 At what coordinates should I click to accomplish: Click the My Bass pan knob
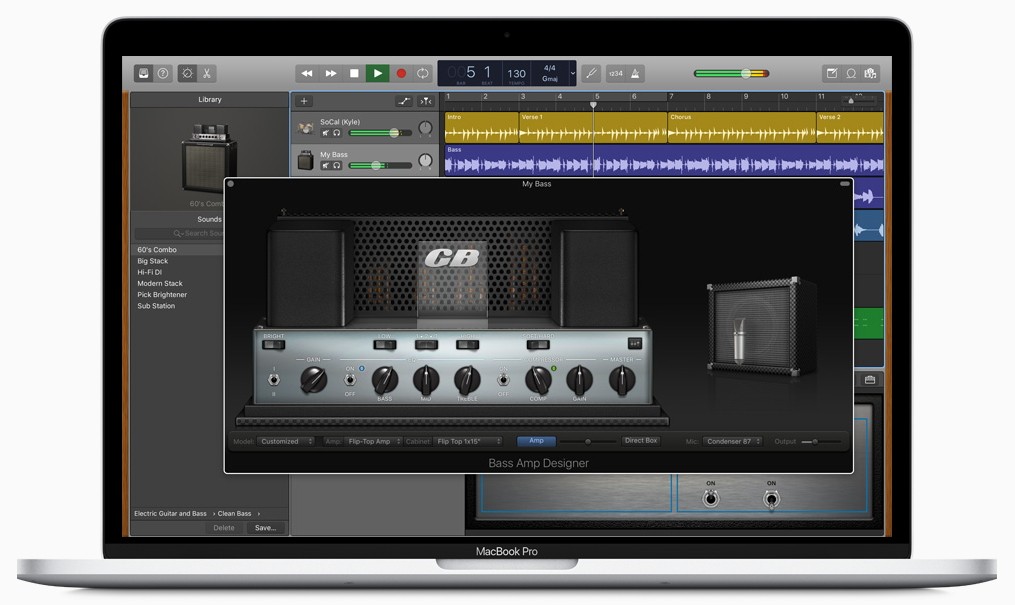pyautogui.click(x=425, y=160)
